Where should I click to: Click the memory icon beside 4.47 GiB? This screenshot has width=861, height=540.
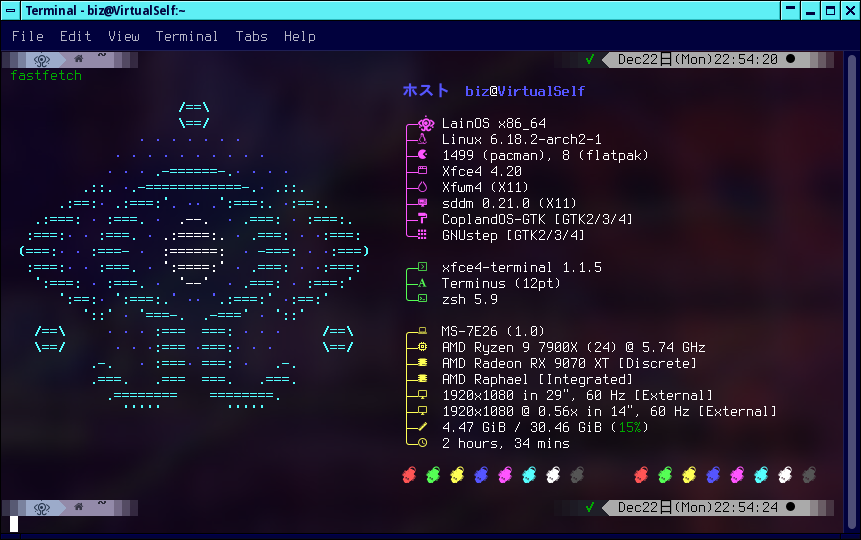422,426
